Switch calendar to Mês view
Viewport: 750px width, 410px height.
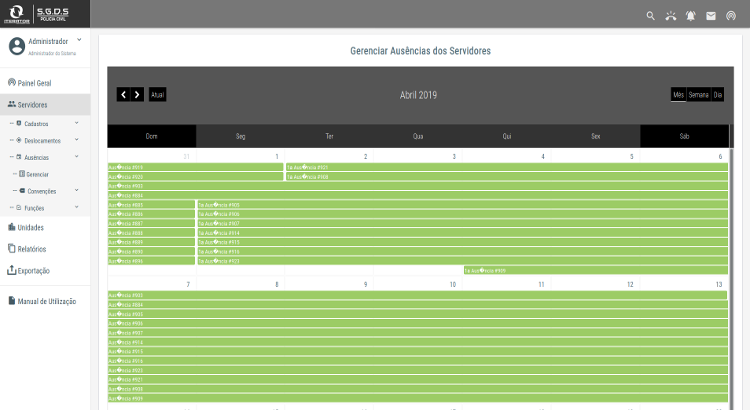[x=678, y=94]
